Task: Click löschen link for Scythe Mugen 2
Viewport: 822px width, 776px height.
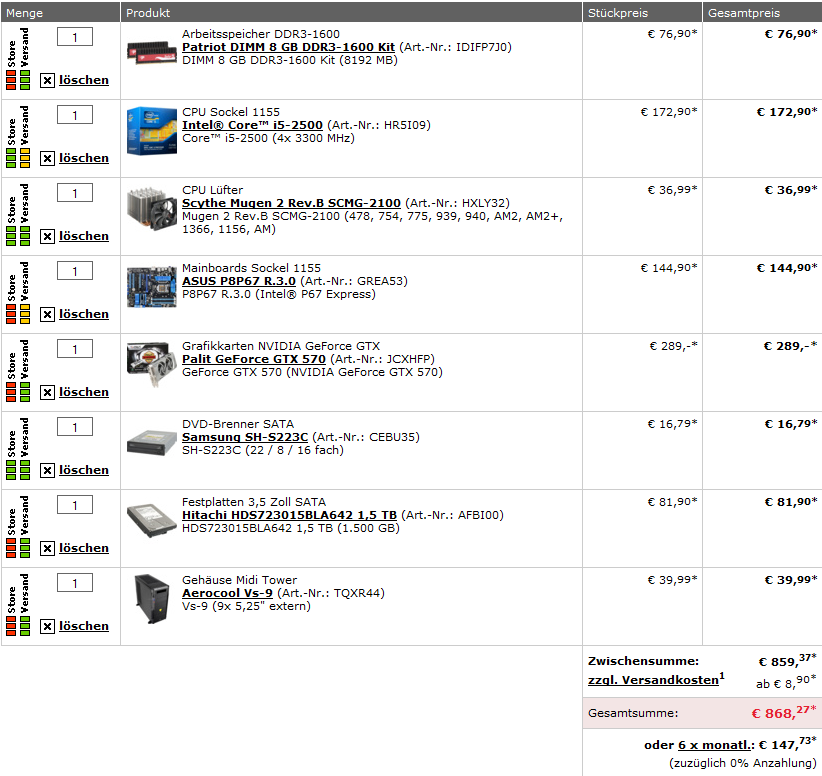Action: pos(84,236)
